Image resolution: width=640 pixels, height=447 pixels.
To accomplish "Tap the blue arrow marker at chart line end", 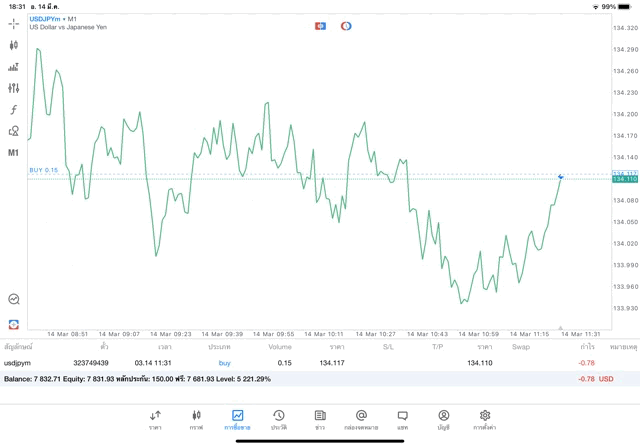I will [561, 177].
